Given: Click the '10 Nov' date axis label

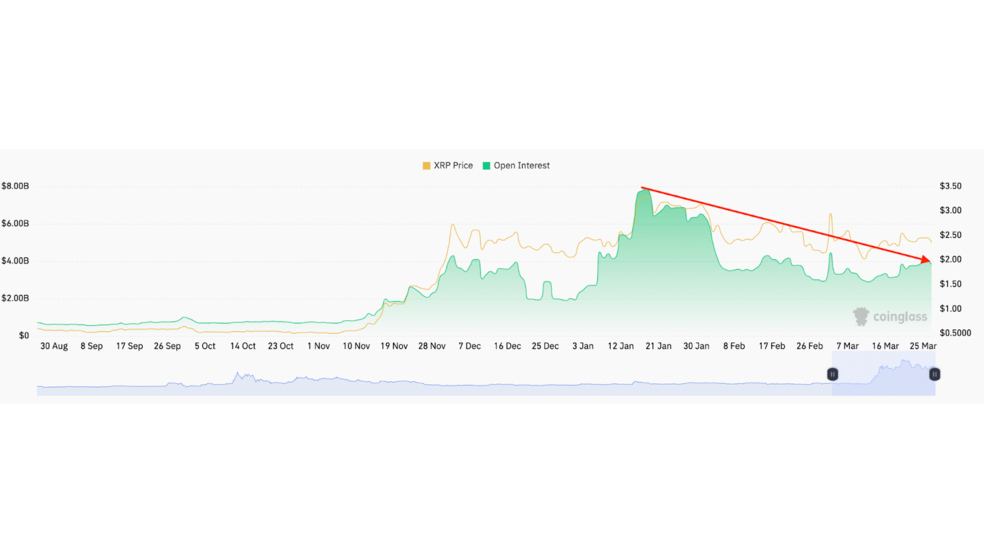Looking at the screenshot, I should pos(356,346).
